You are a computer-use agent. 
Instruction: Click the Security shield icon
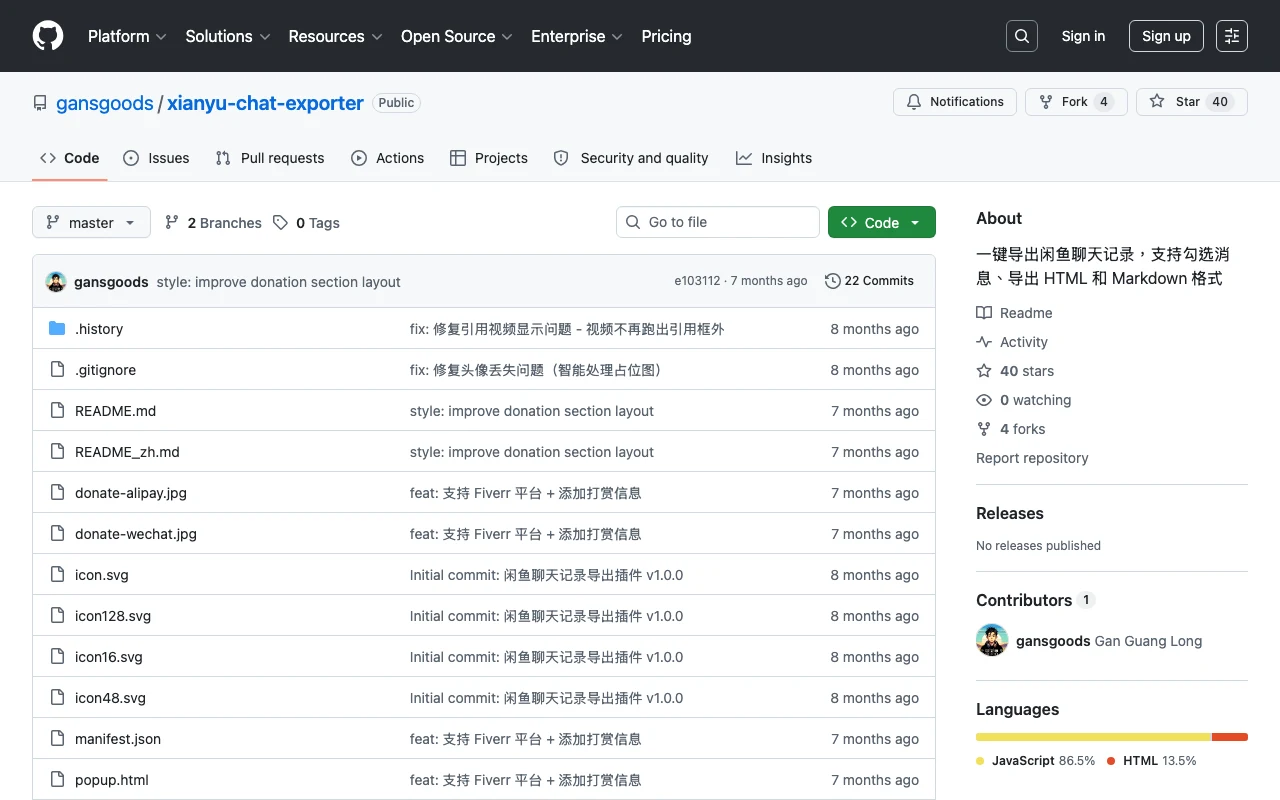(x=561, y=158)
